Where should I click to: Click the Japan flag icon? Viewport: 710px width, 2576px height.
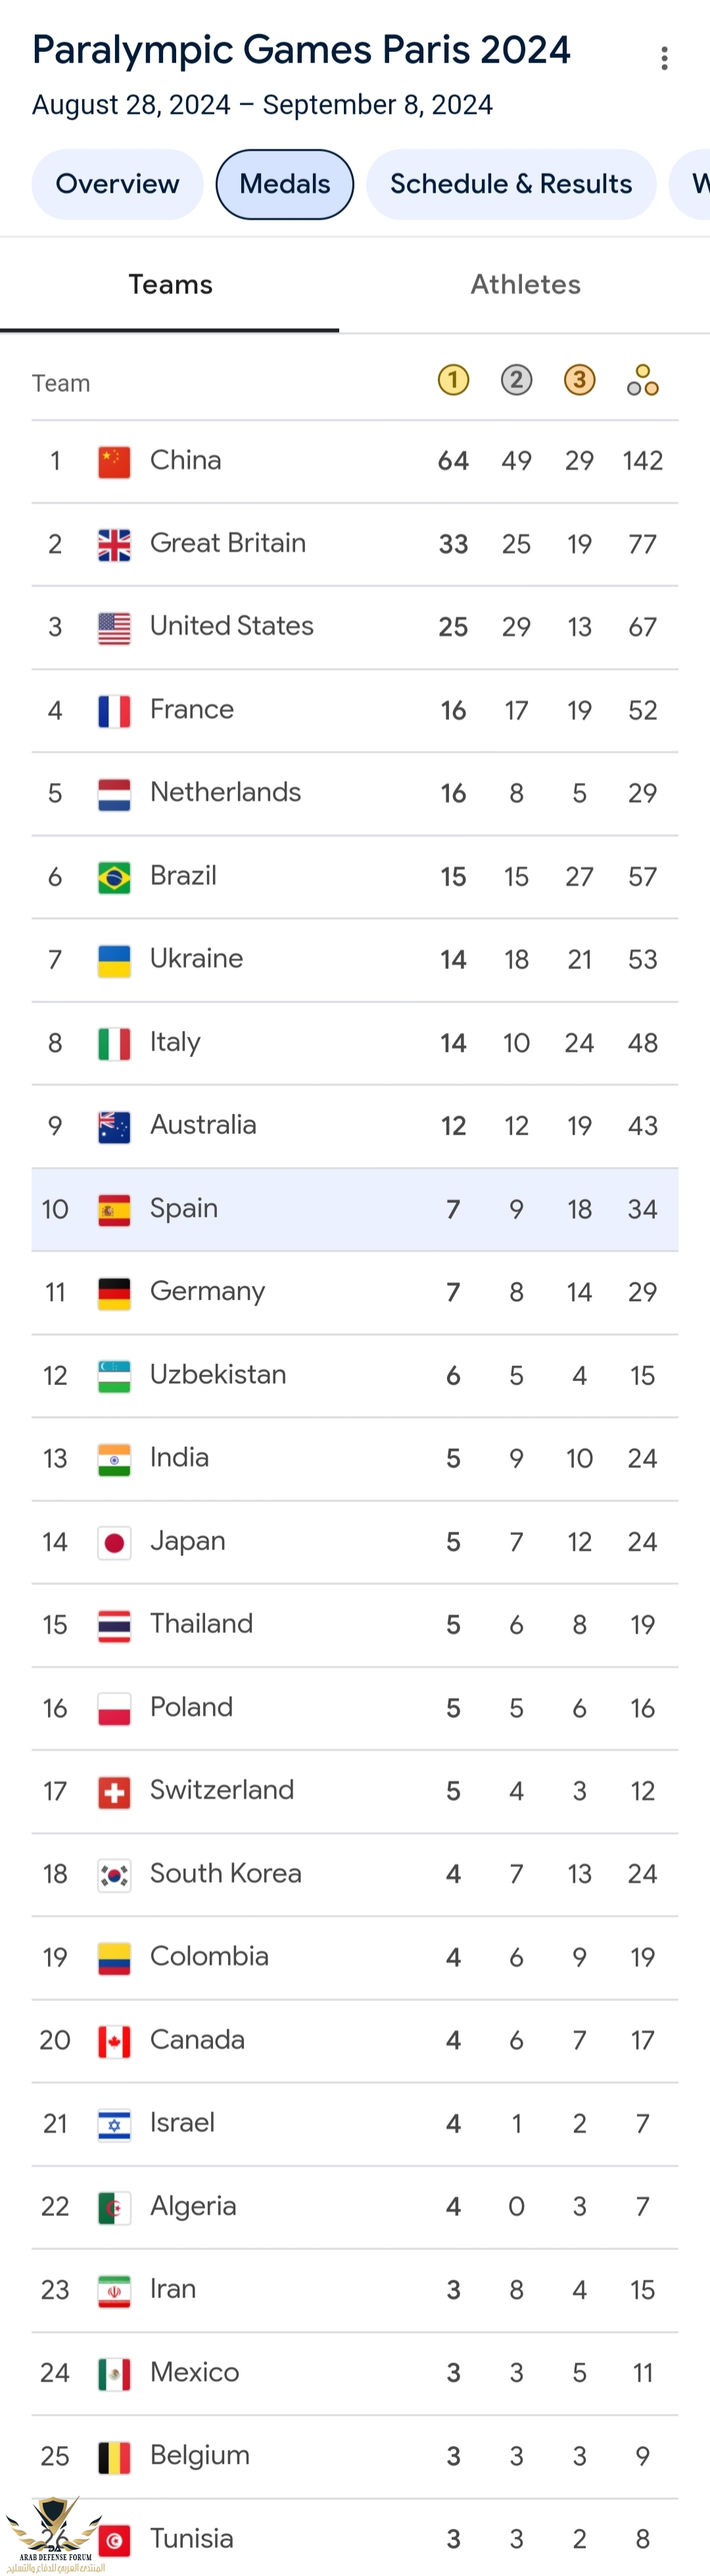(114, 1542)
